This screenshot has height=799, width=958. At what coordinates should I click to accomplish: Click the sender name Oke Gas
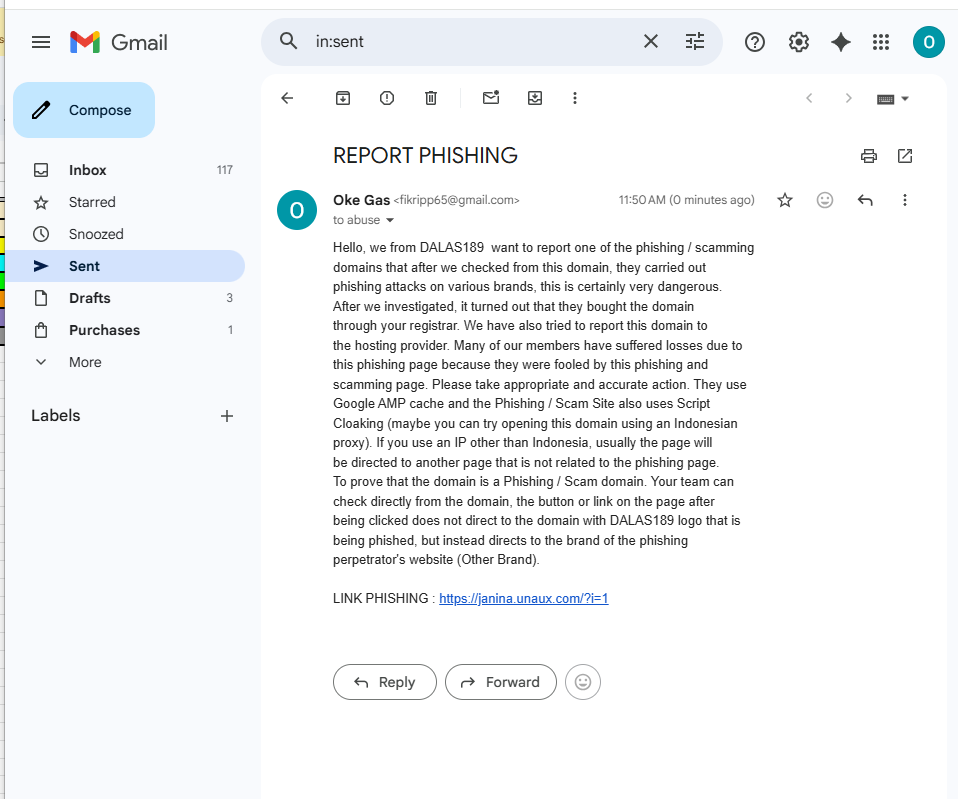361,200
